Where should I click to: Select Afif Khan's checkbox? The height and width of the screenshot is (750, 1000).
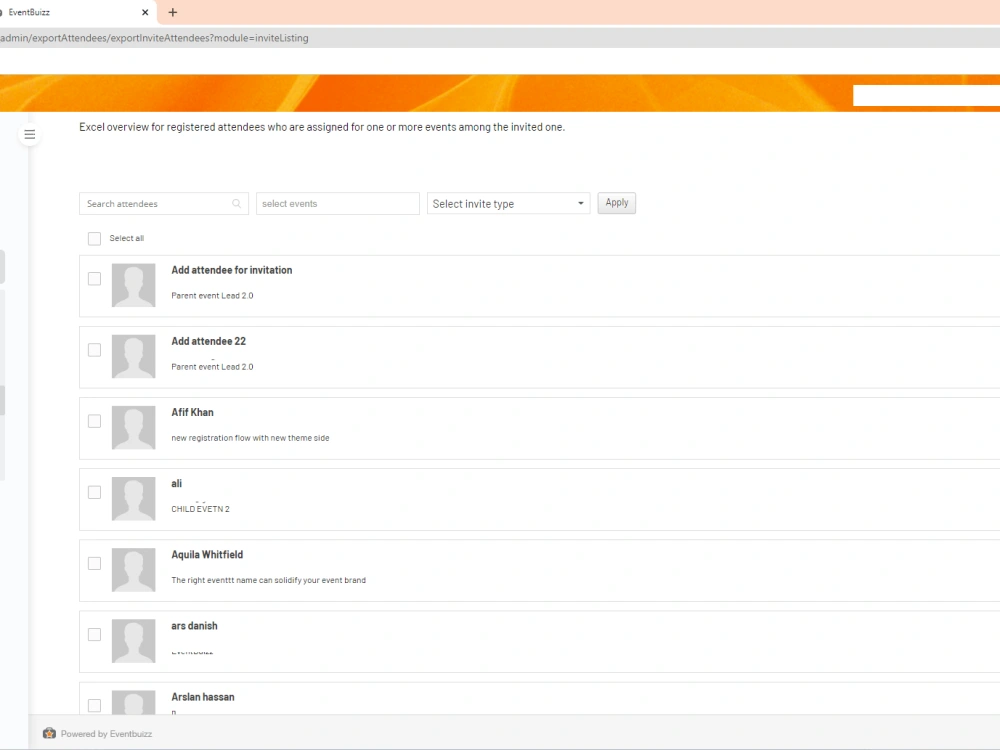point(94,421)
